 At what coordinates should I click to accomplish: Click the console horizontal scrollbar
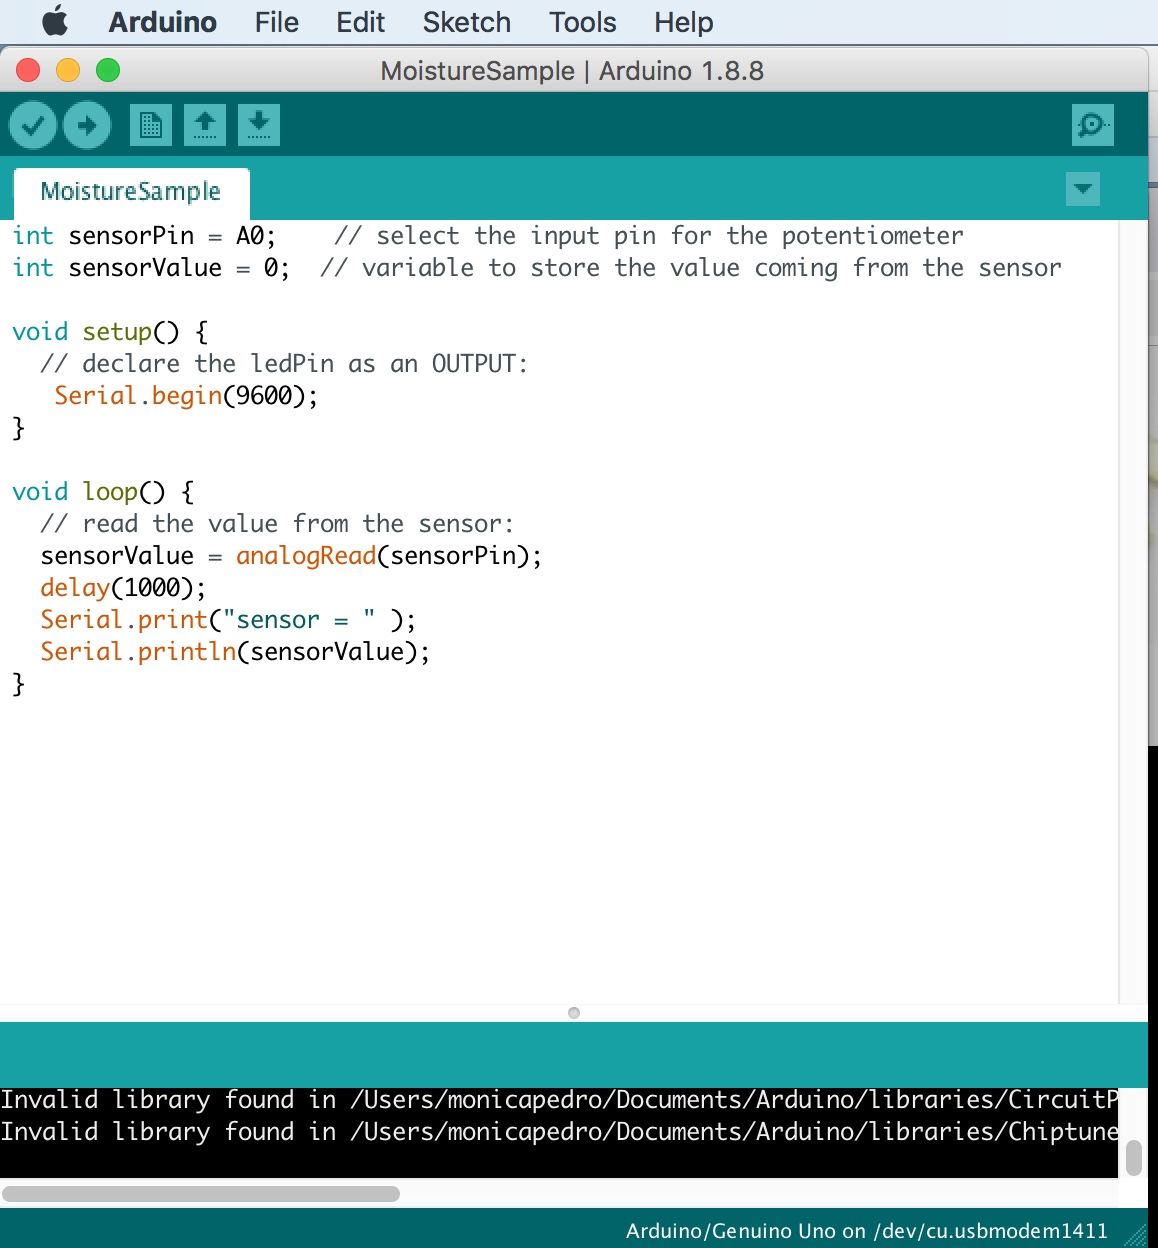click(x=201, y=1194)
